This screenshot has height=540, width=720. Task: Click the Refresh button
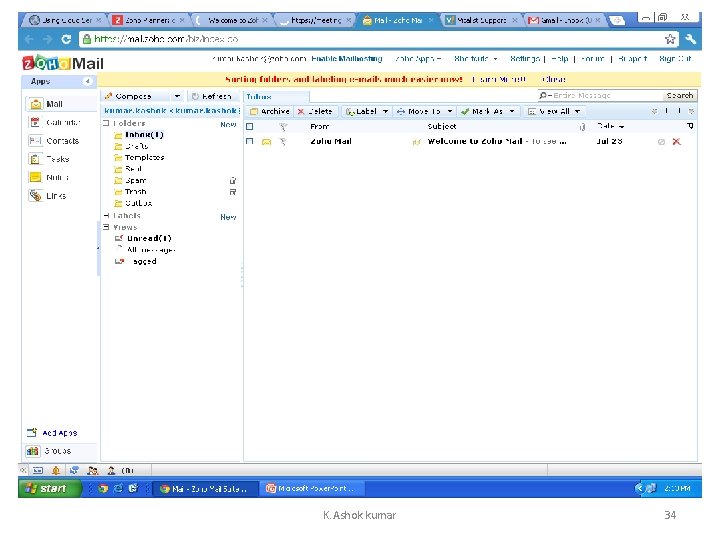pyautogui.click(x=212, y=96)
